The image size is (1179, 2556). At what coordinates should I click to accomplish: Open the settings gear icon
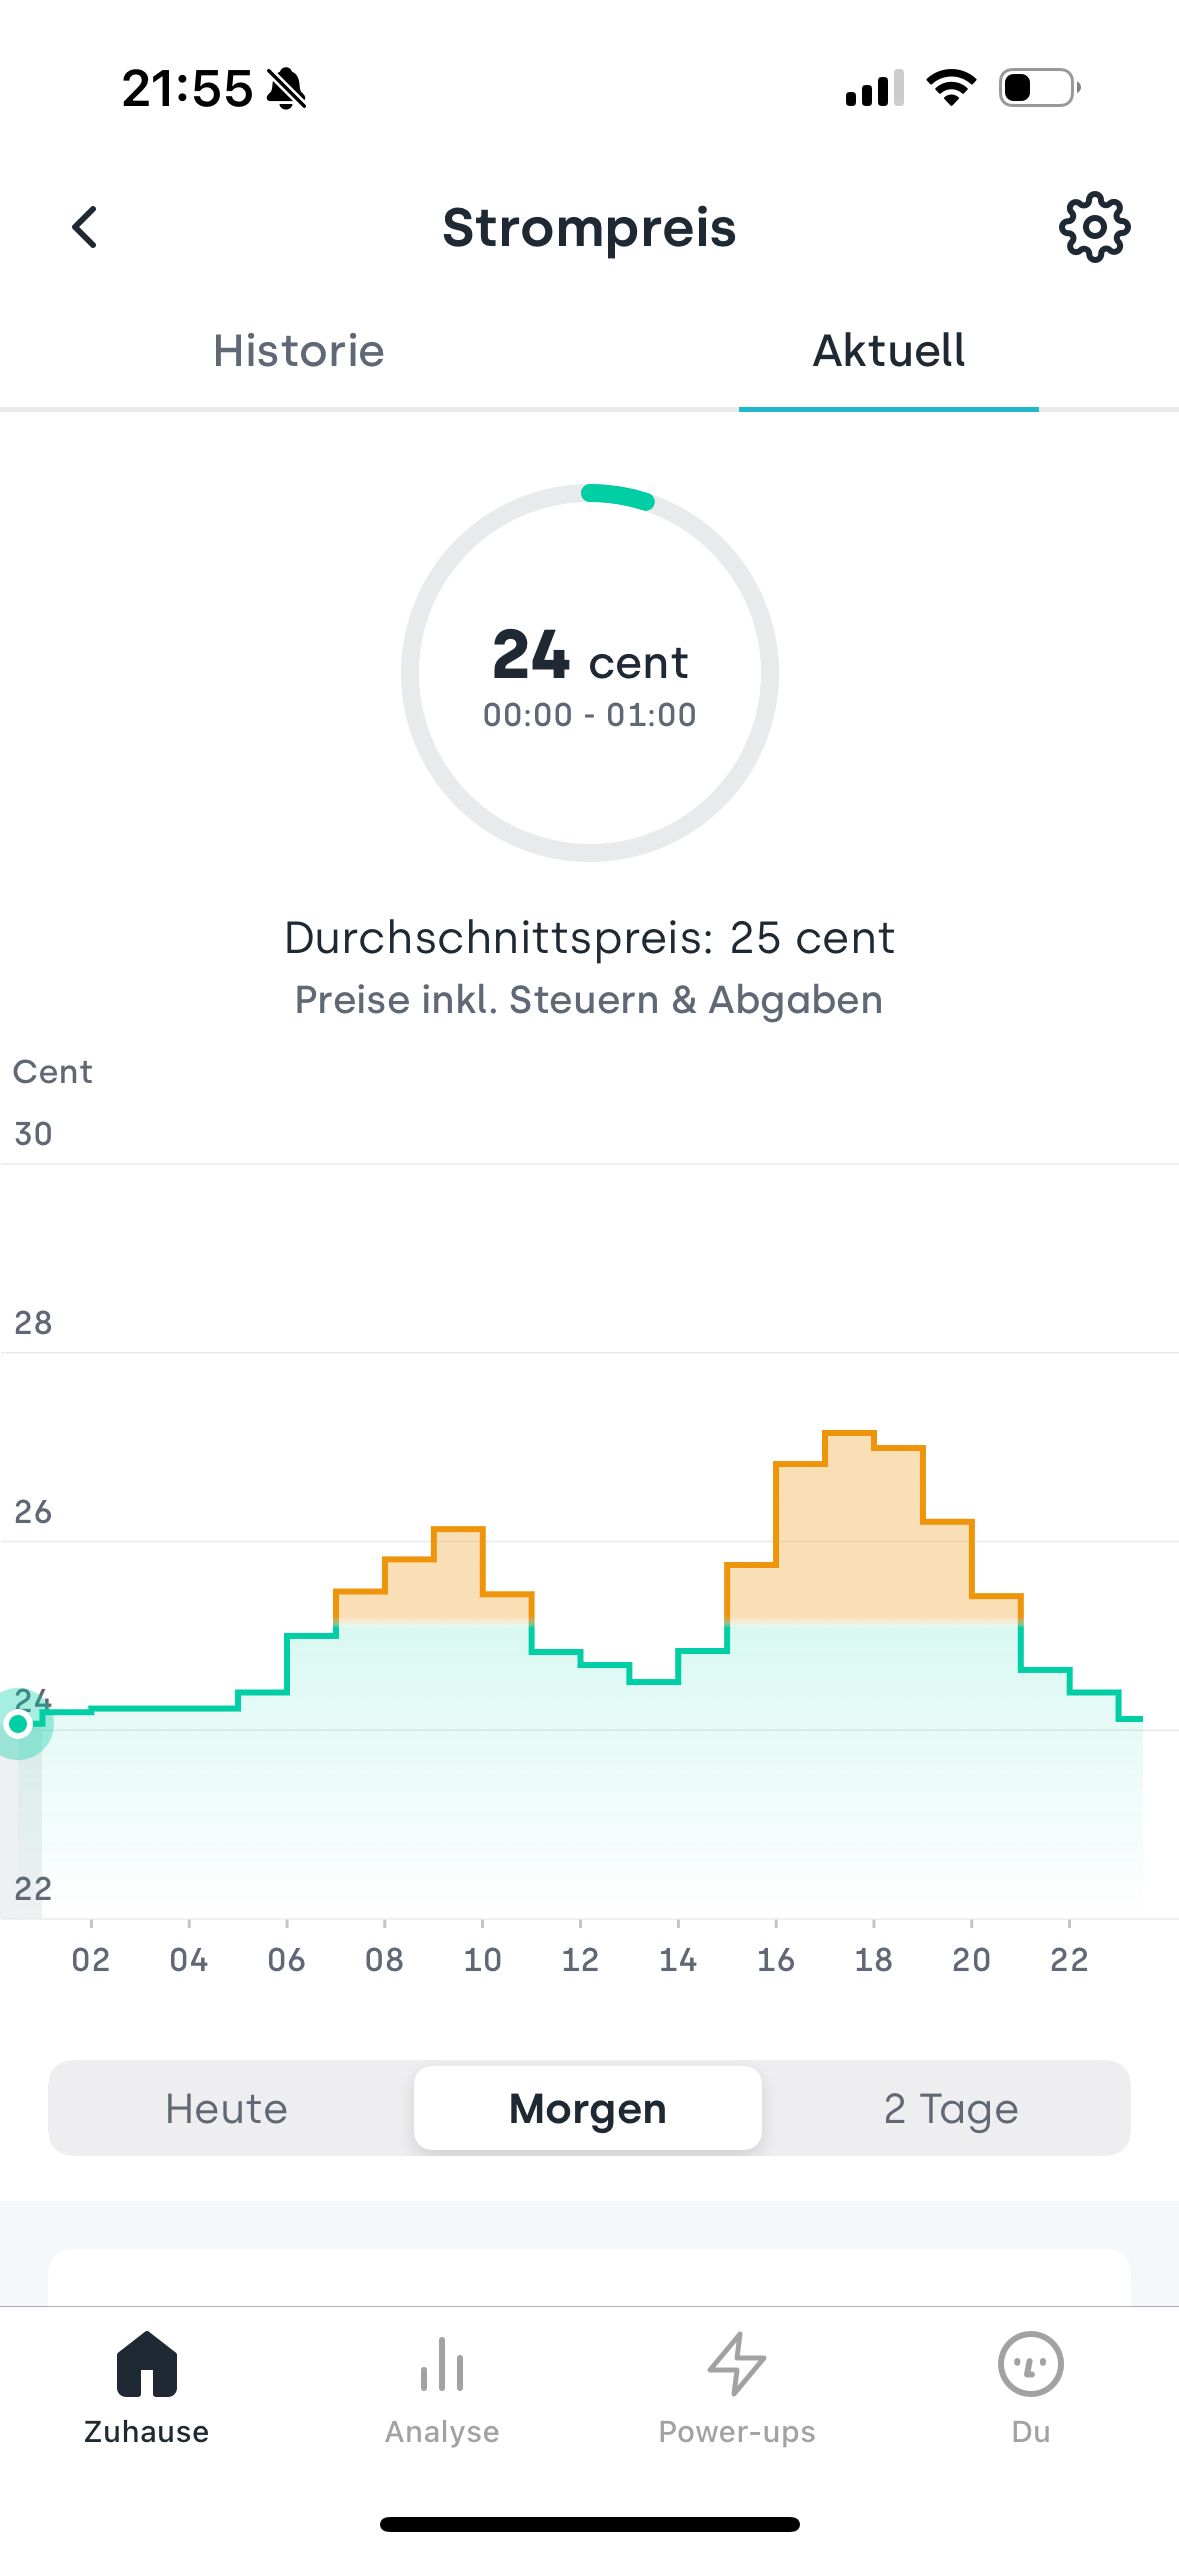[x=1094, y=228]
